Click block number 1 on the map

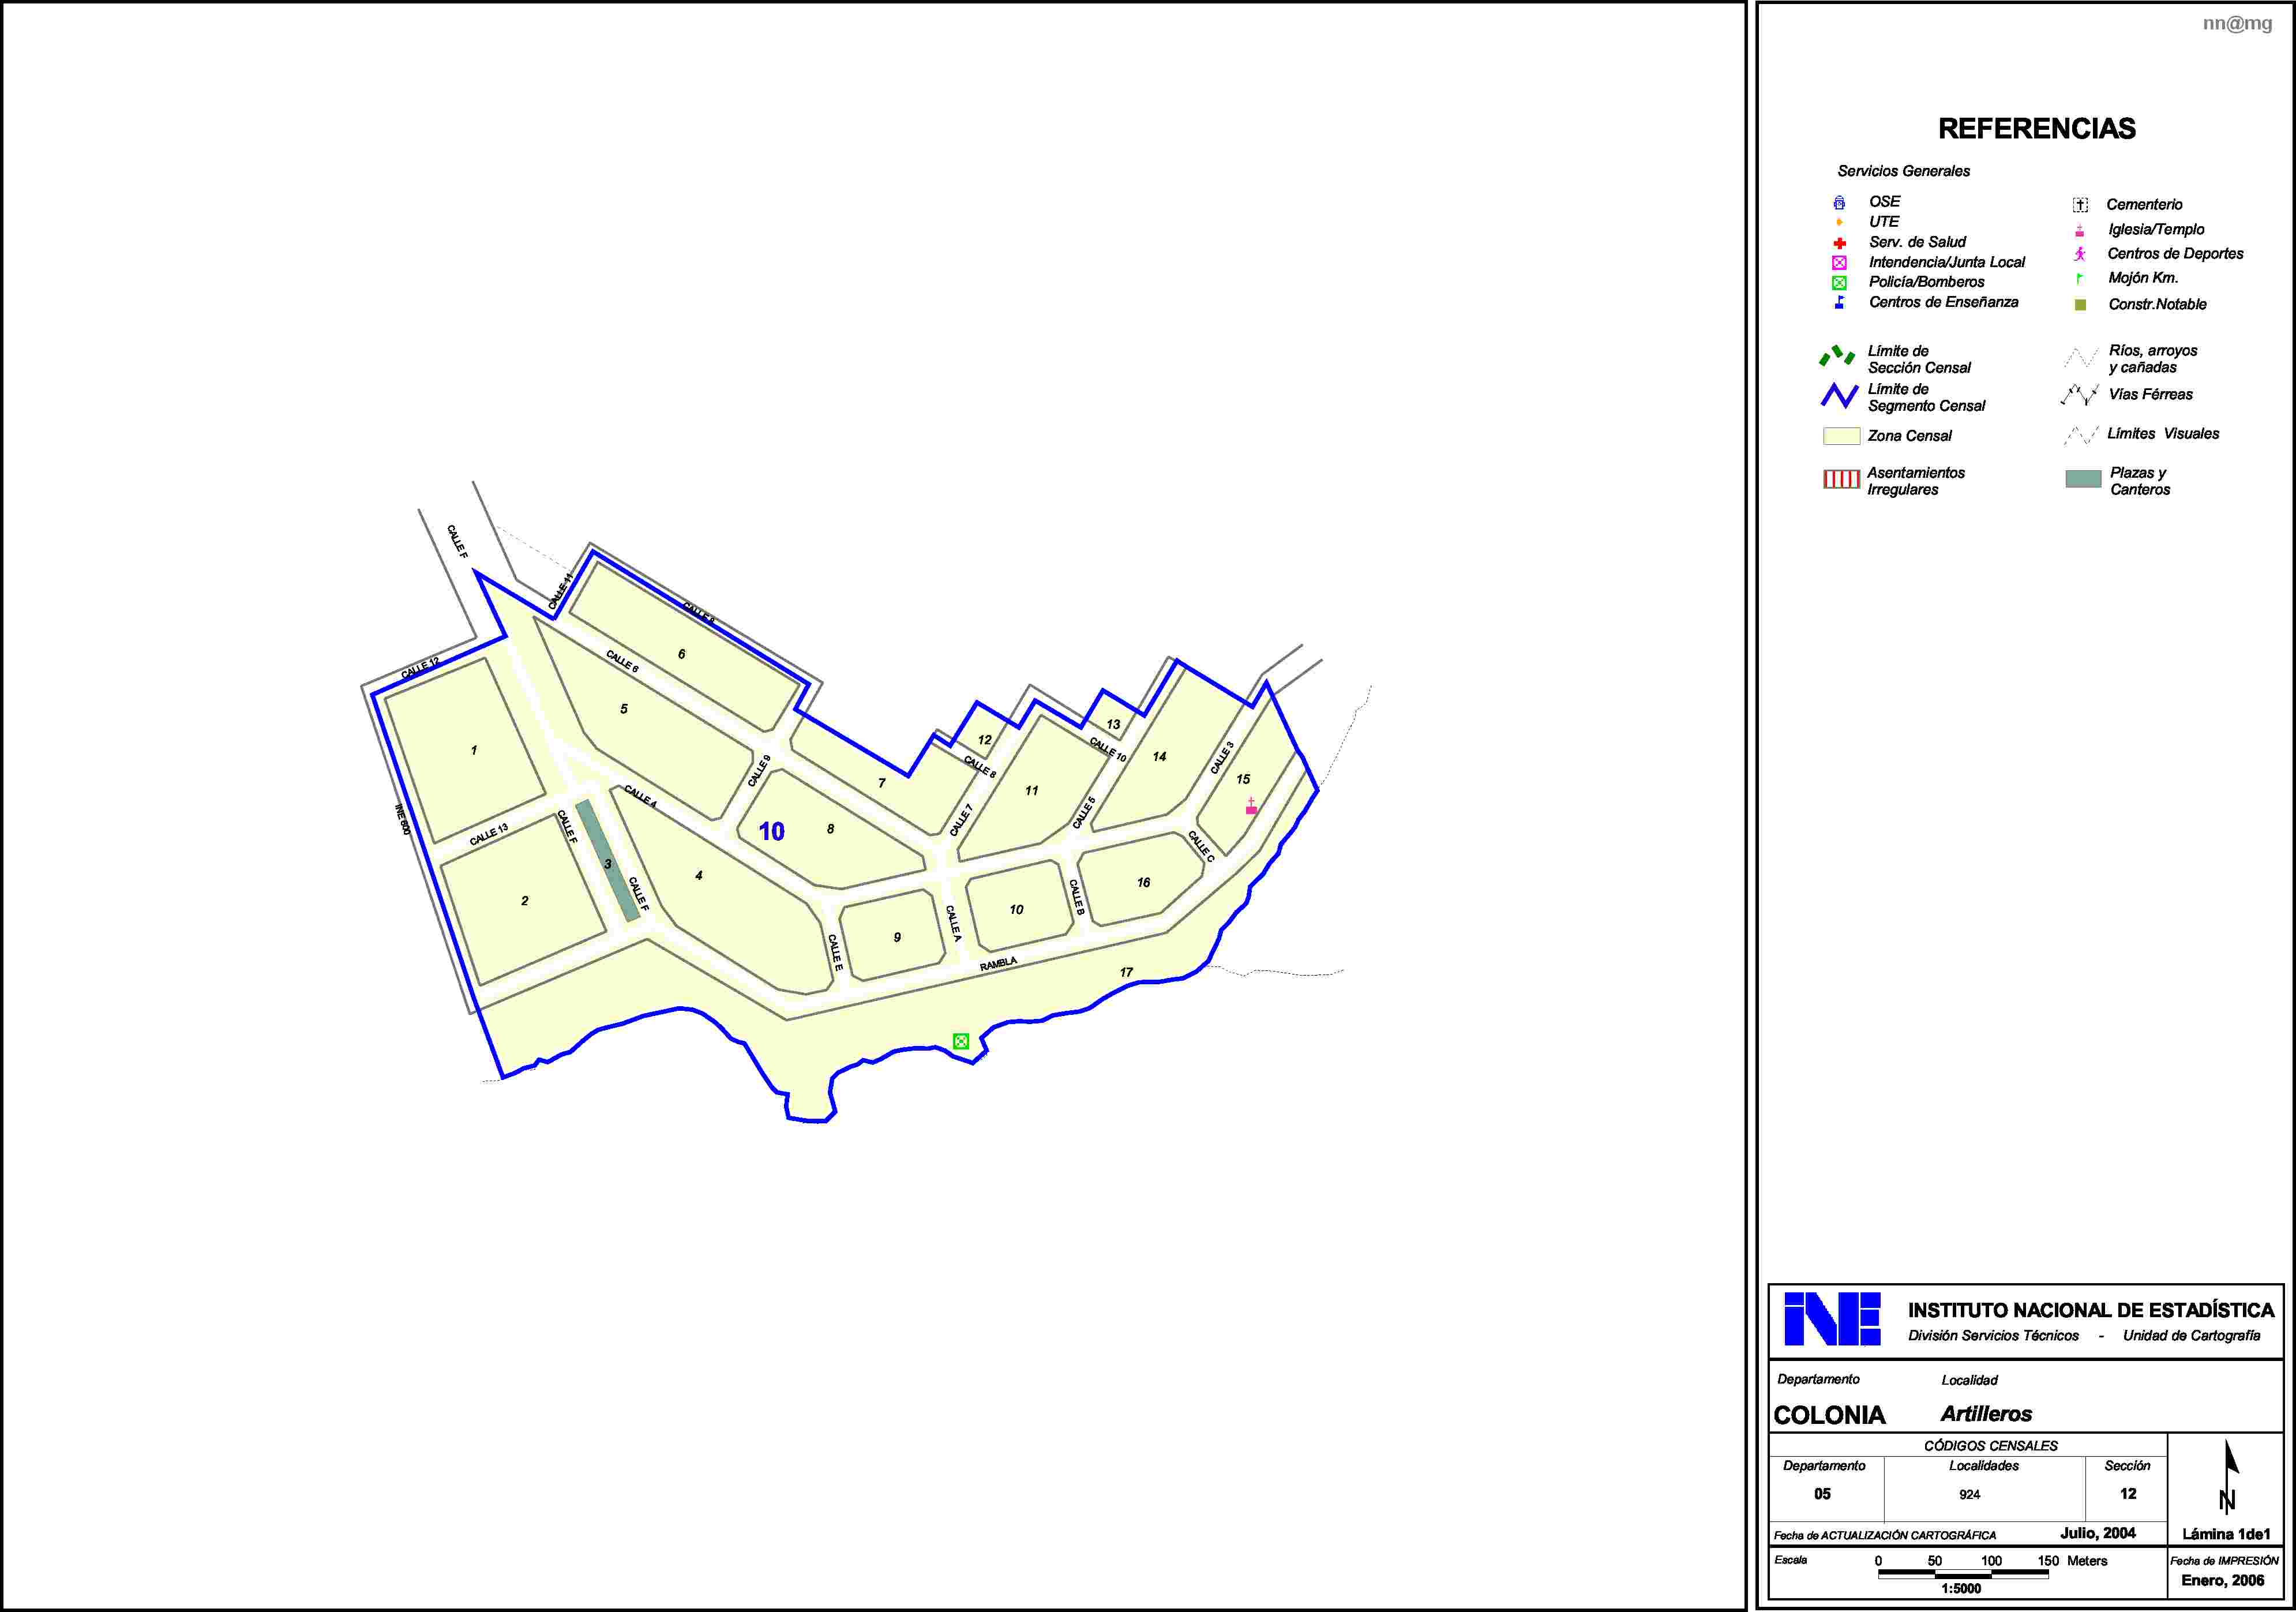pyautogui.click(x=474, y=750)
